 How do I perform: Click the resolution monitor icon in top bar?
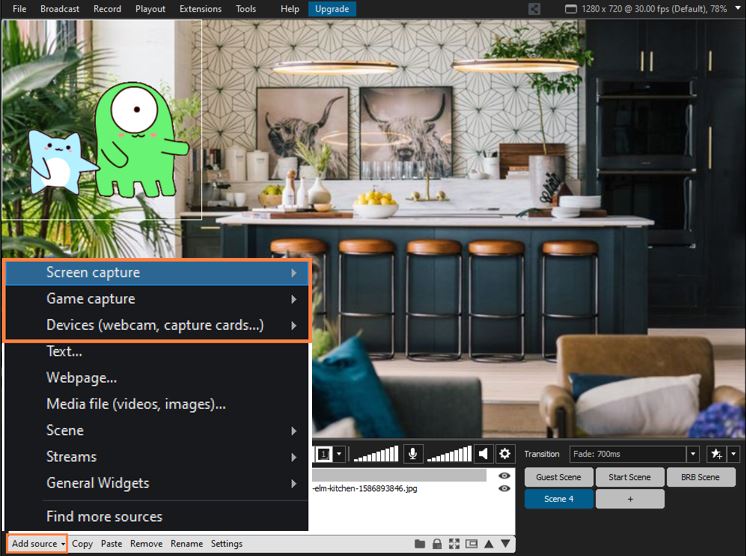(x=570, y=9)
